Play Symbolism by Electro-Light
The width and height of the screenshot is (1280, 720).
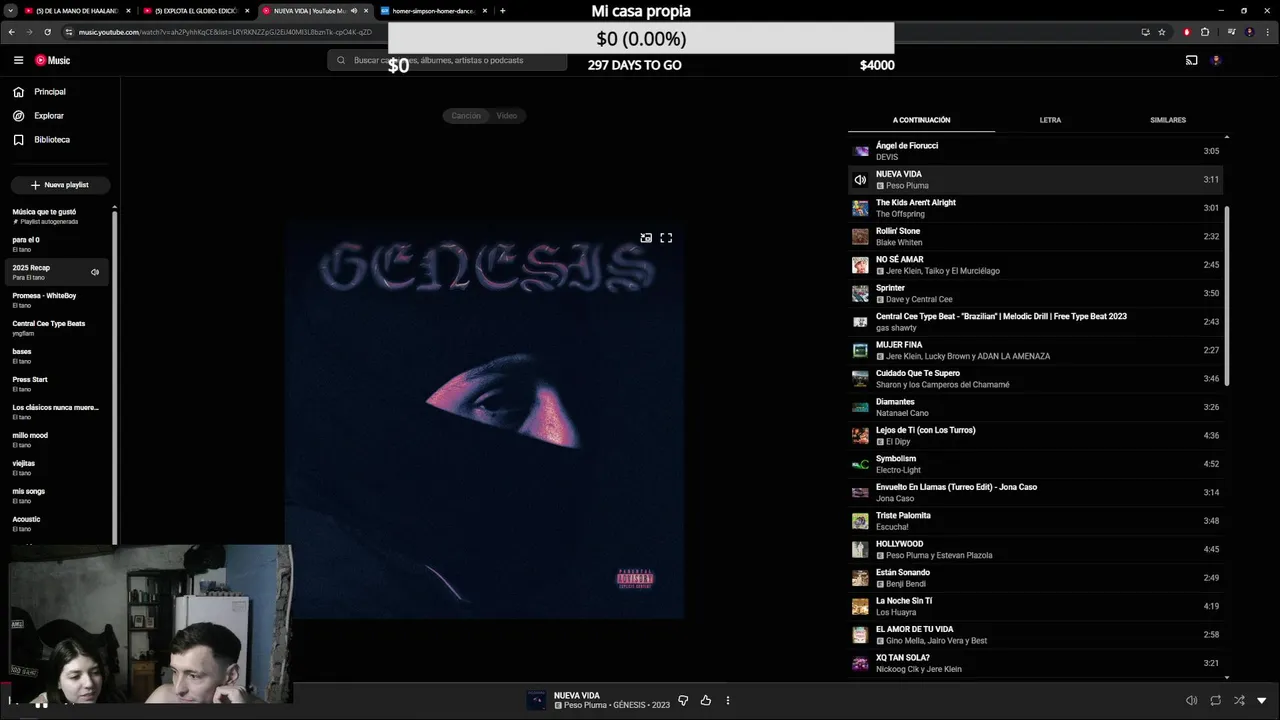click(1035, 464)
